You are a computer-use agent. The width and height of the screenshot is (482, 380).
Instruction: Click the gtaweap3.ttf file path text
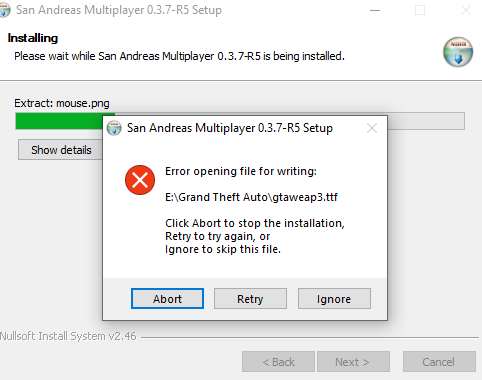(251, 197)
